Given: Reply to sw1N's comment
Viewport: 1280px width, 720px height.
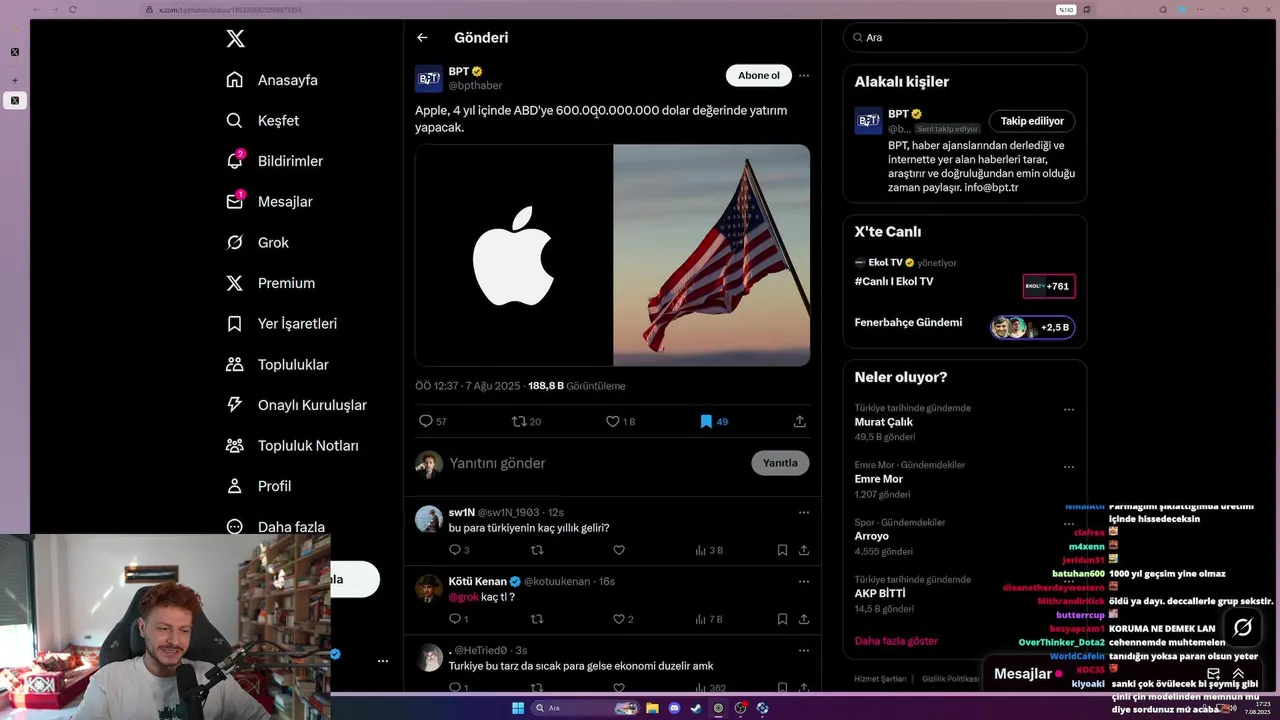Looking at the screenshot, I should 458,550.
